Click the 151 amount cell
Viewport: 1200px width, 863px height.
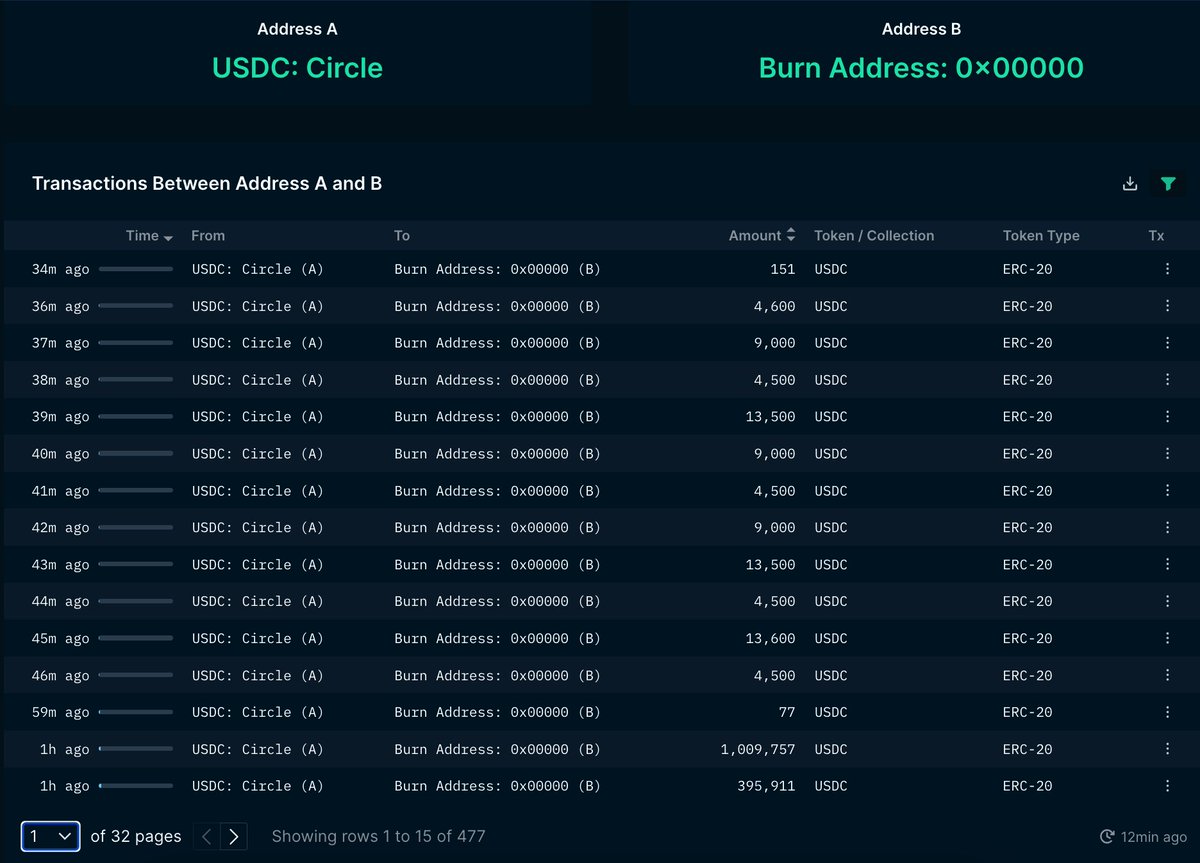tap(783, 269)
